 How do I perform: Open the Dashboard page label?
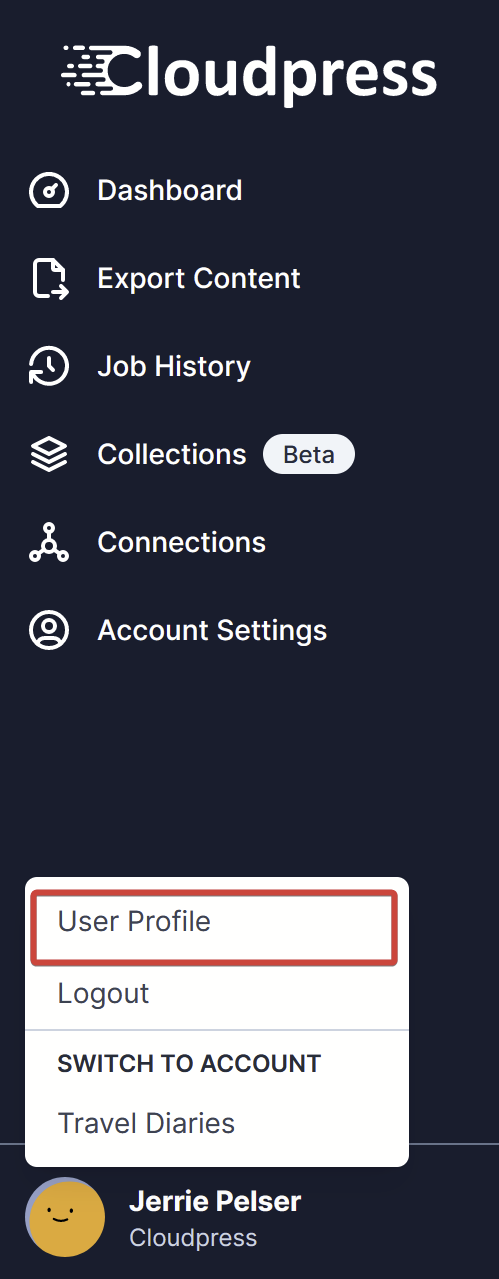[170, 190]
